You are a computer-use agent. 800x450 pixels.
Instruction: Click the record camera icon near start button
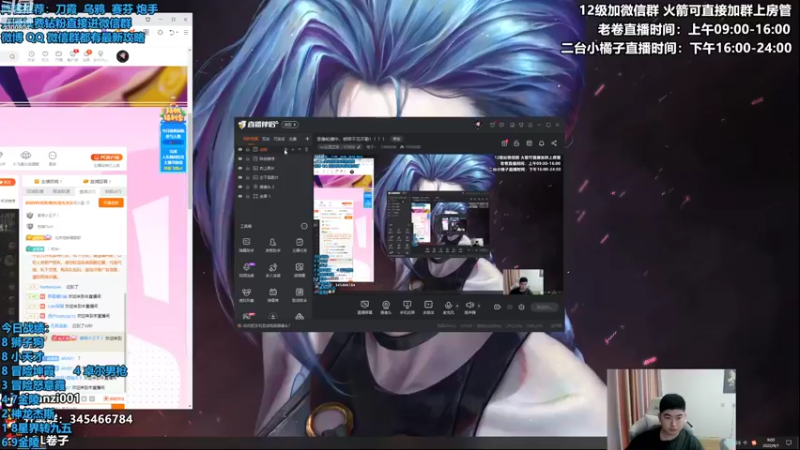pyautogui.click(x=497, y=307)
